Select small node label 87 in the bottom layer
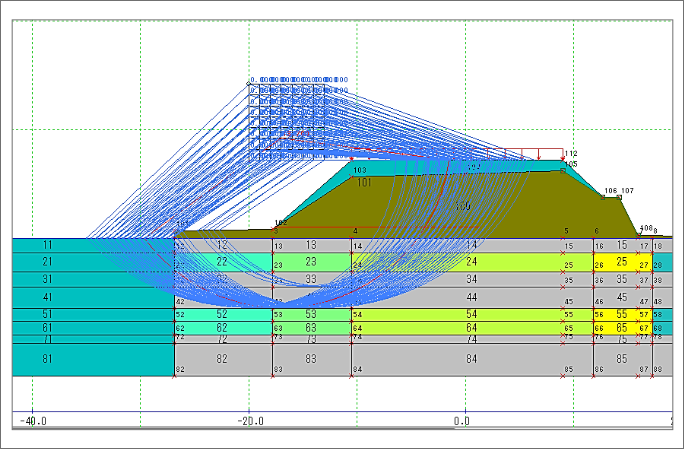This screenshot has height=449, width=684. point(644,370)
